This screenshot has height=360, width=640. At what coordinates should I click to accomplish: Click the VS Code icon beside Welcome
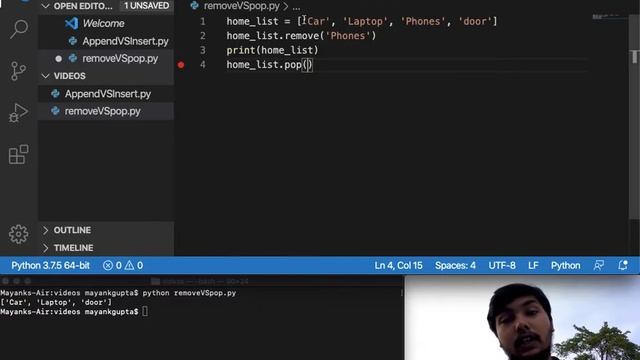coord(71,23)
